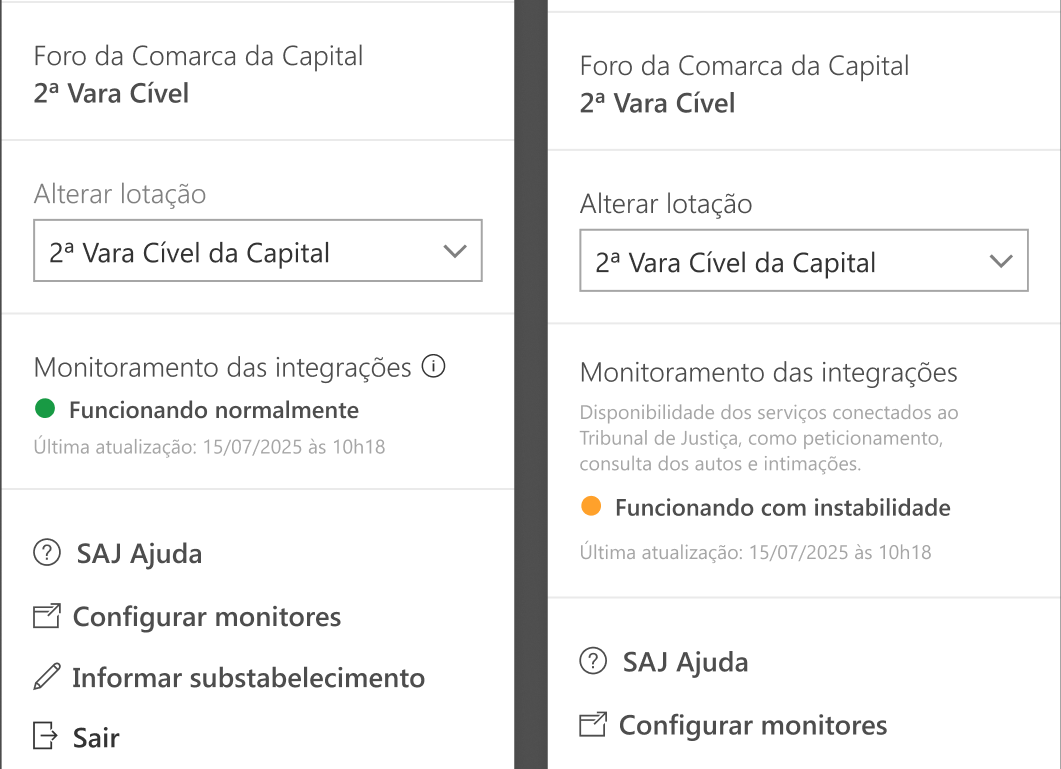Open left 2ª Vara Cível da Capital combo box
1061x769 pixels.
pyautogui.click(x=258, y=250)
